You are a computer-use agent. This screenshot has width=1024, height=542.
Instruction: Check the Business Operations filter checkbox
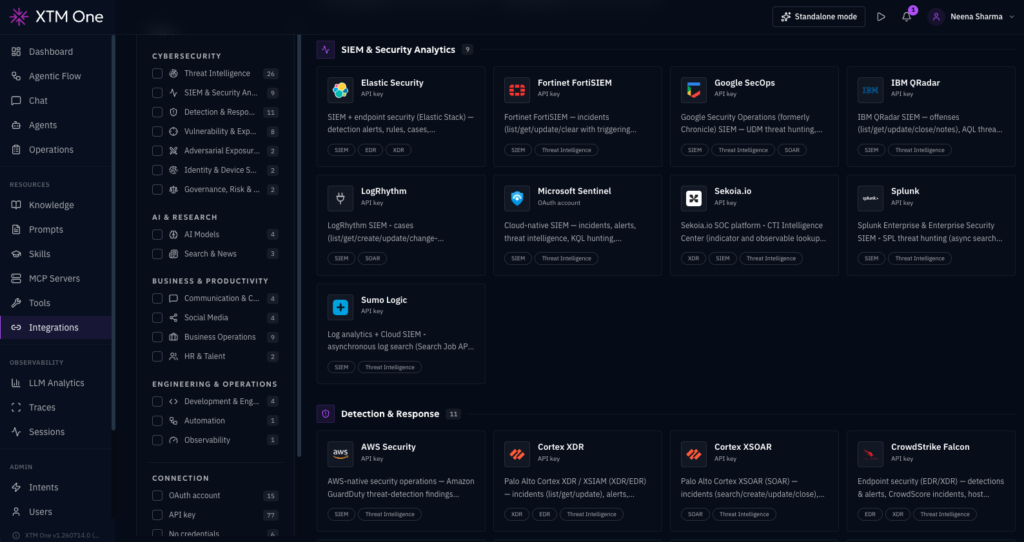(157, 337)
